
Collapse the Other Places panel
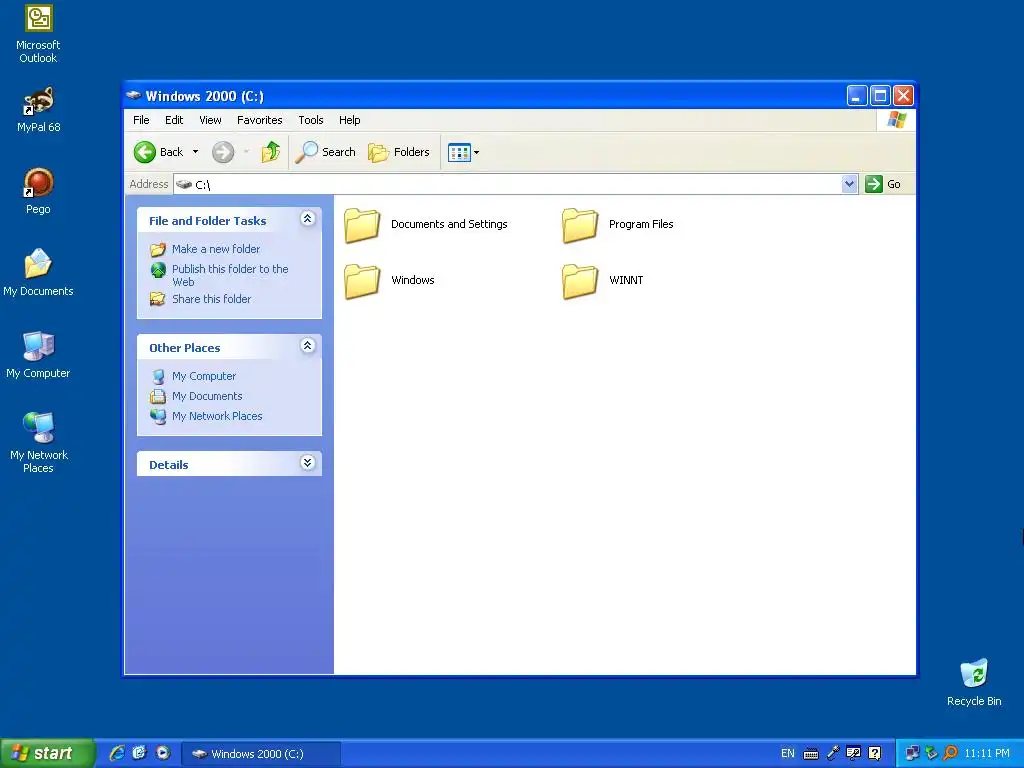[x=308, y=345]
